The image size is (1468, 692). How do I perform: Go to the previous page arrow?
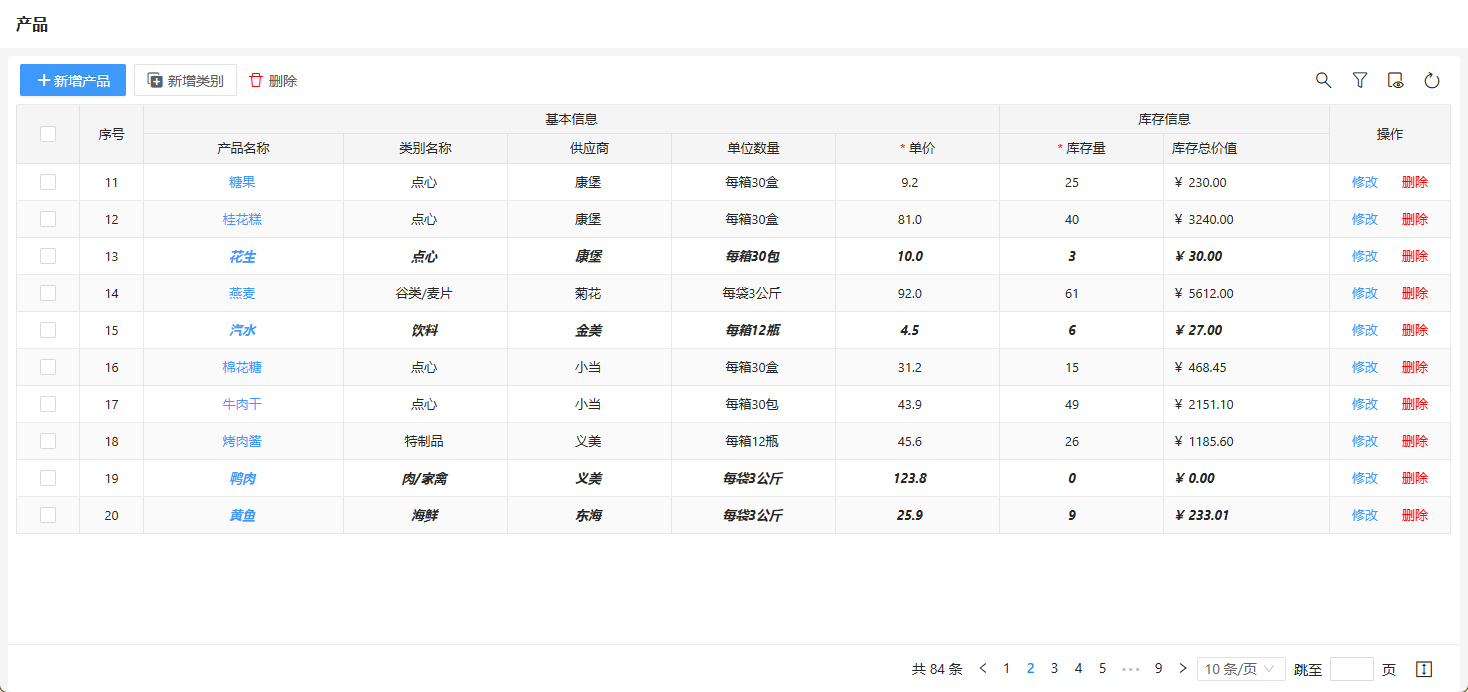(x=983, y=669)
